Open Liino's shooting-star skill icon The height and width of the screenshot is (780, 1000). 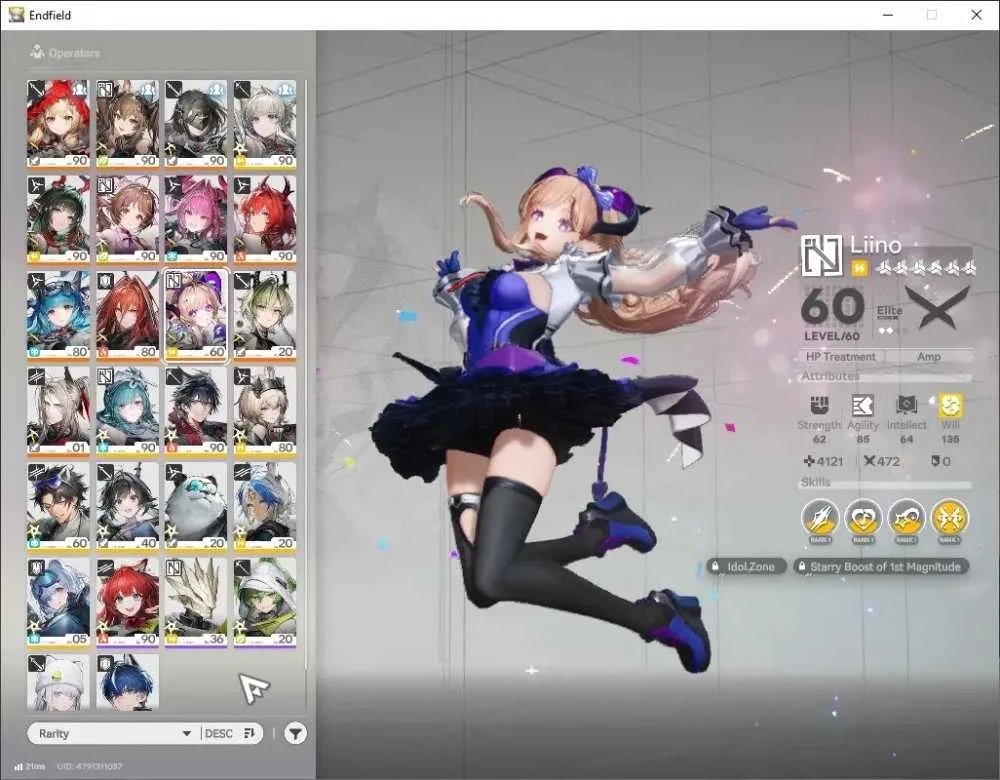pos(906,519)
